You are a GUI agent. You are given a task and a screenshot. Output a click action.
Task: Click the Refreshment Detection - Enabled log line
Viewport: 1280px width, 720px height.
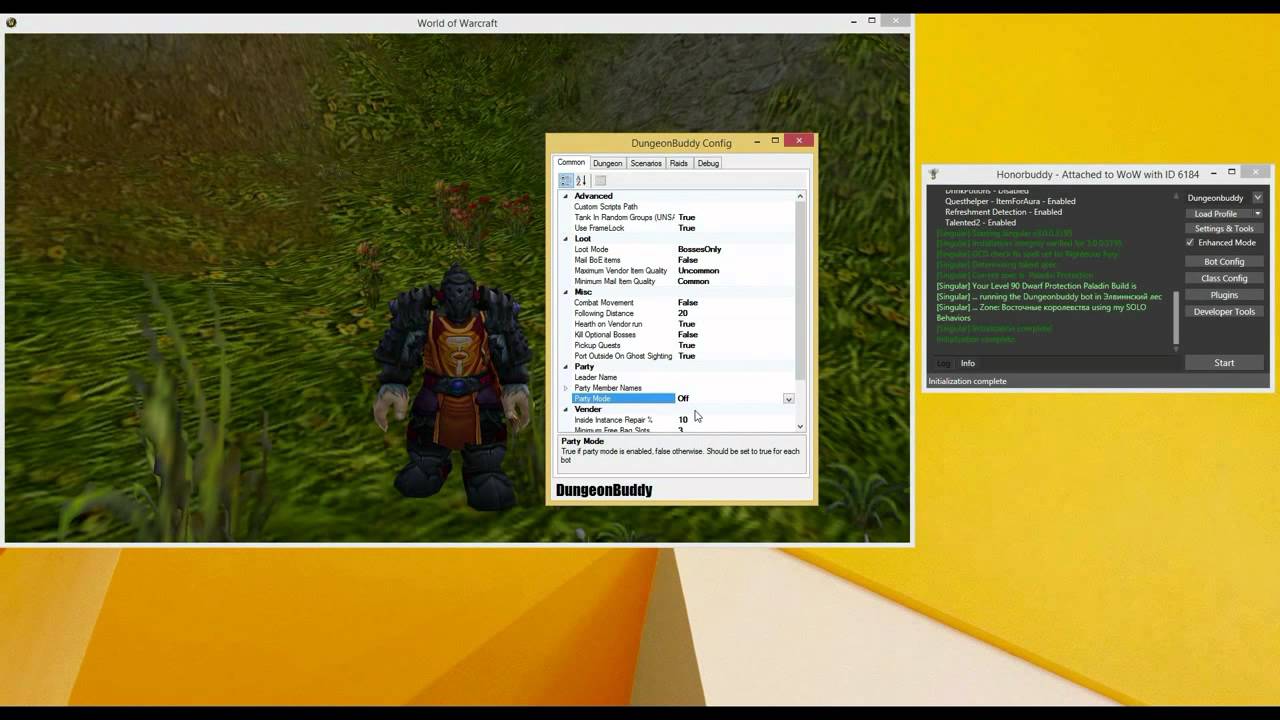(1003, 212)
